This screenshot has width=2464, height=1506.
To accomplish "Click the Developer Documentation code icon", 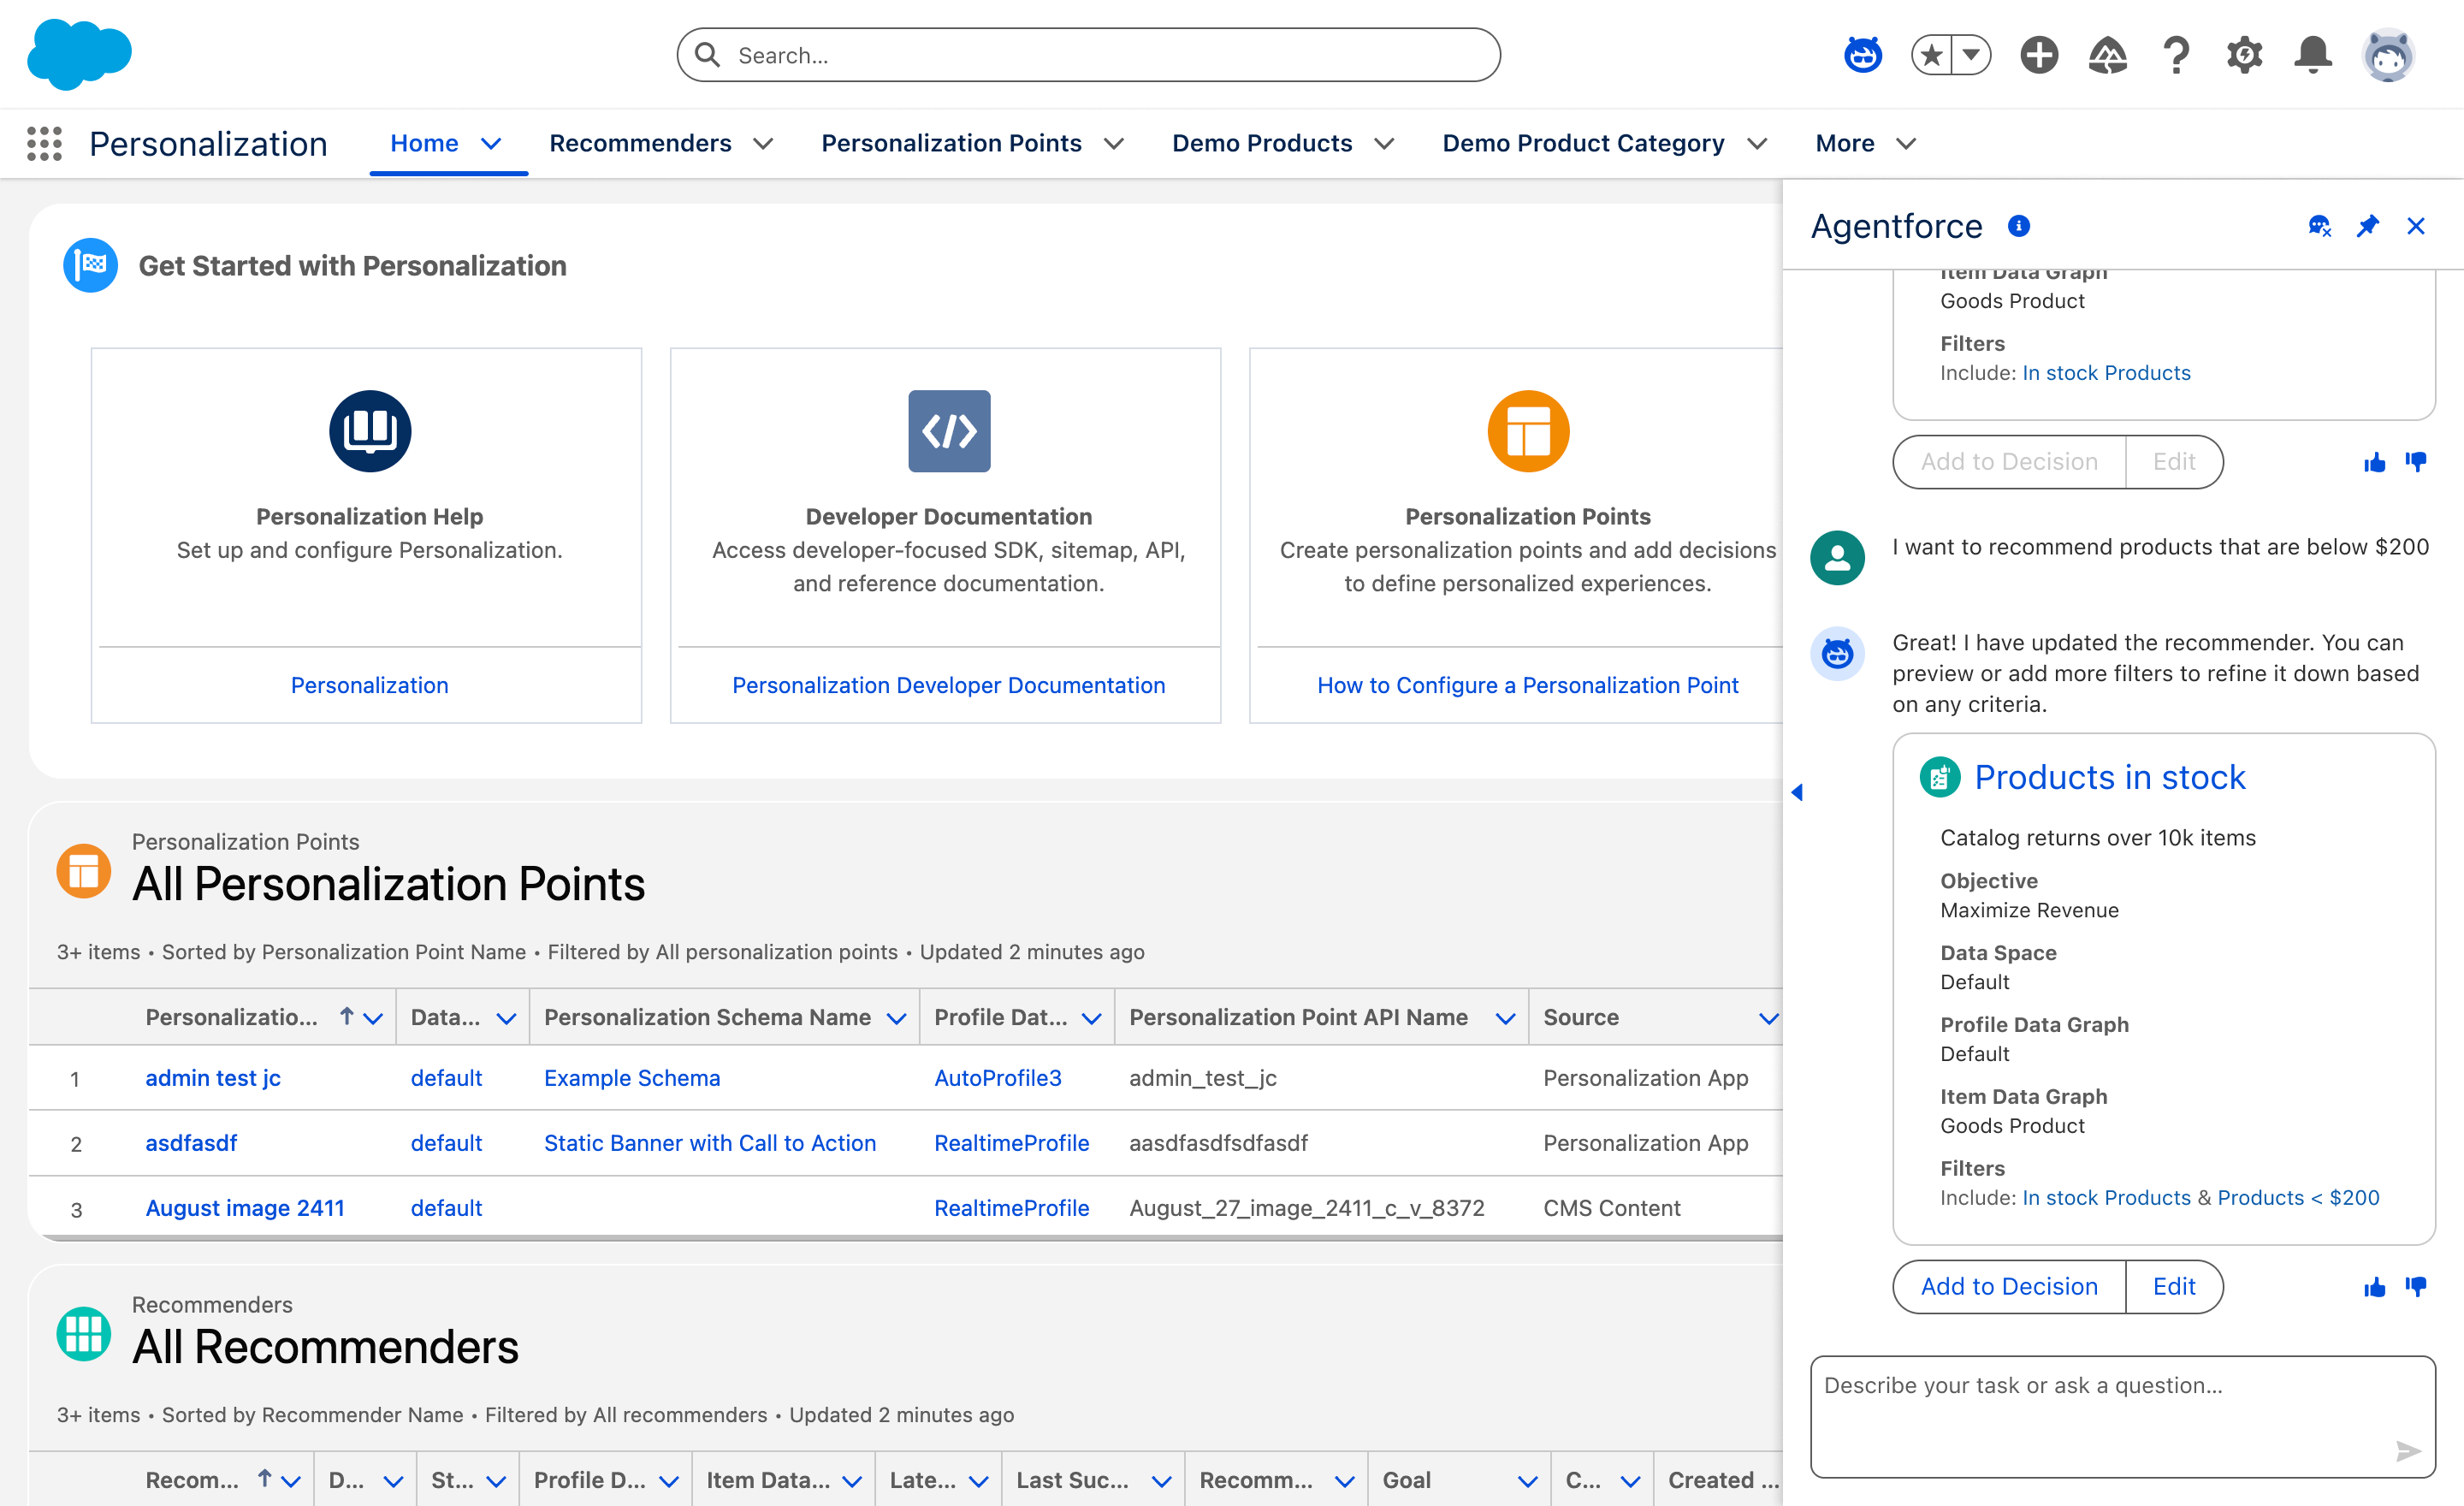I will tap(949, 431).
